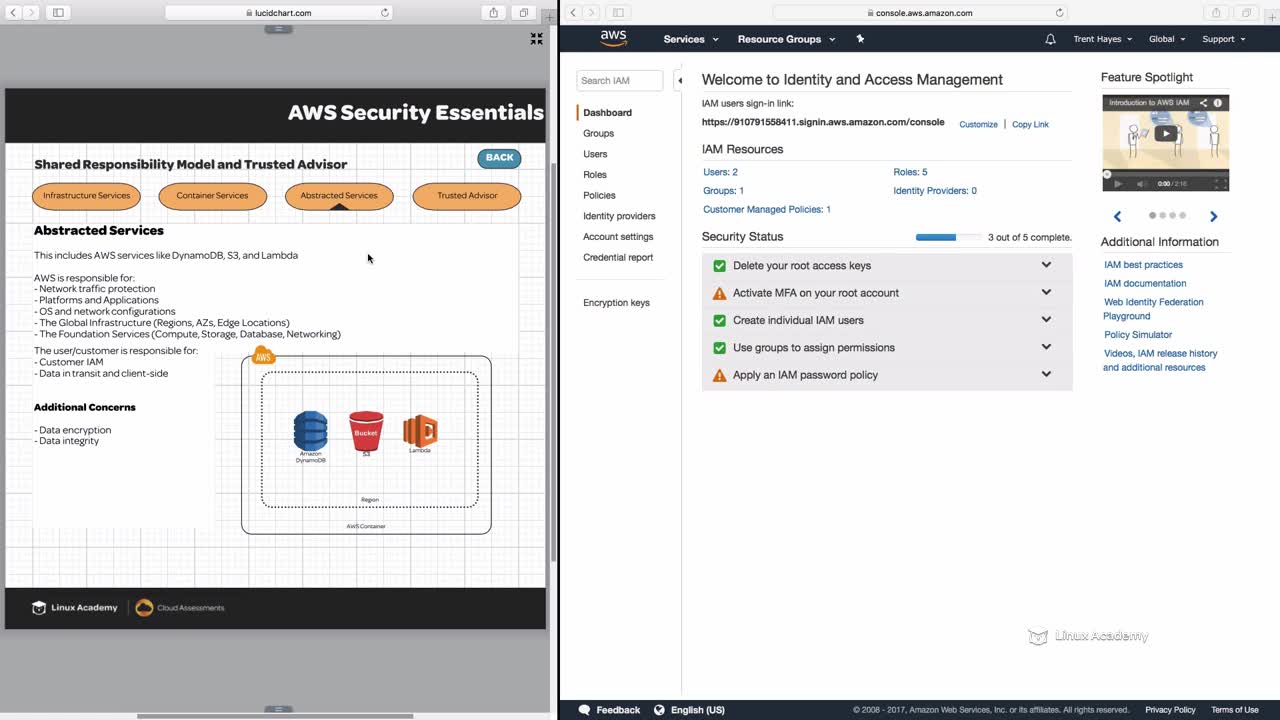Select the Trusted Advisor tab
The height and width of the screenshot is (720, 1280).
pos(467,196)
